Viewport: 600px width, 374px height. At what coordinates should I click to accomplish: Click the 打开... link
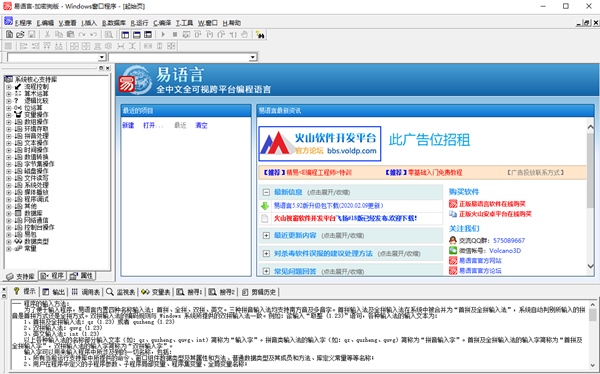[153, 125]
